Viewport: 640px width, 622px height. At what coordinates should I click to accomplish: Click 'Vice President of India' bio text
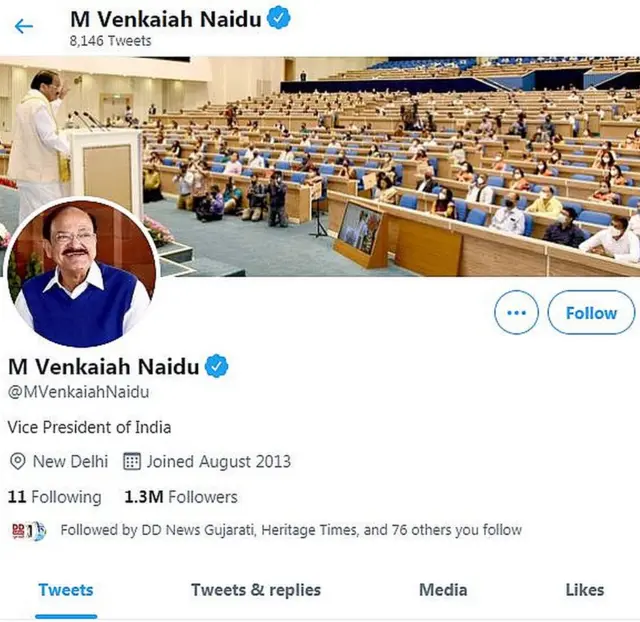tap(90, 427)
